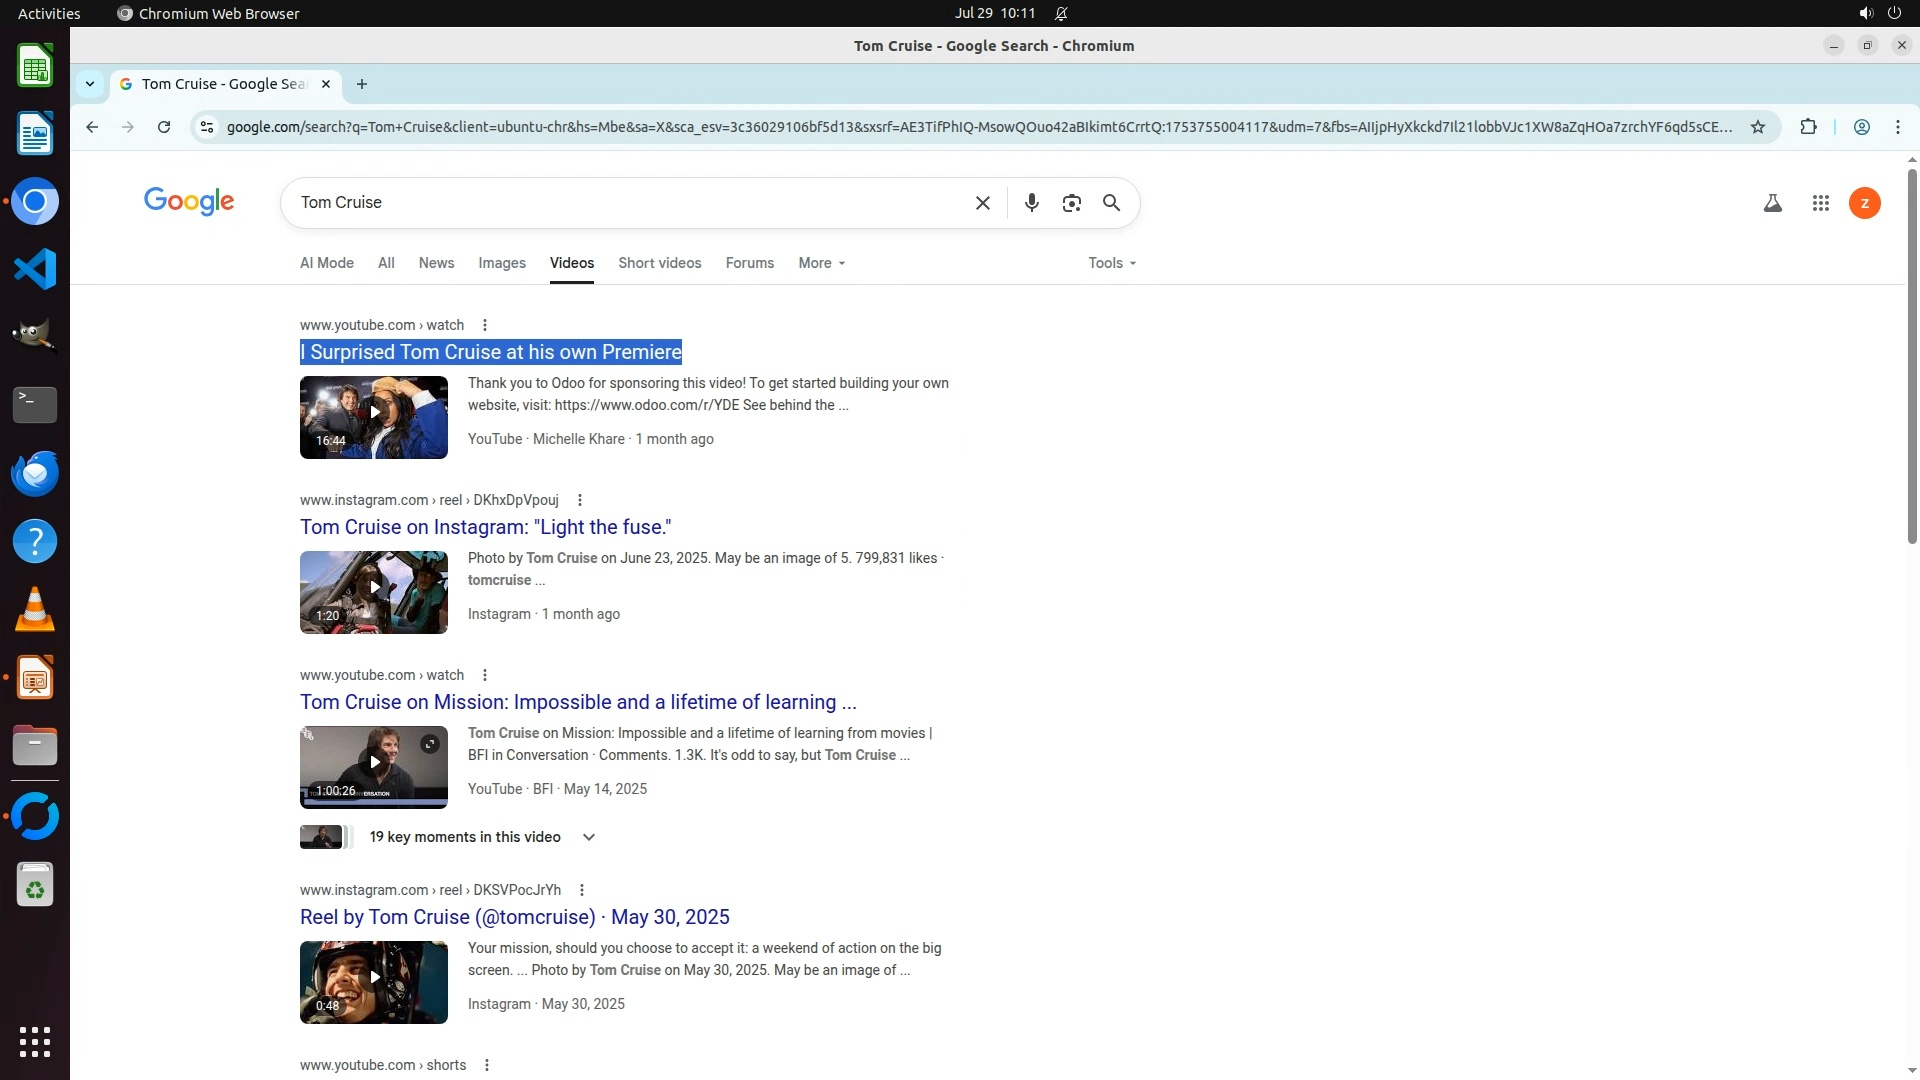Expand the More search filters dropdown
Screen dimensions: 1920x1080
[821, 263]
